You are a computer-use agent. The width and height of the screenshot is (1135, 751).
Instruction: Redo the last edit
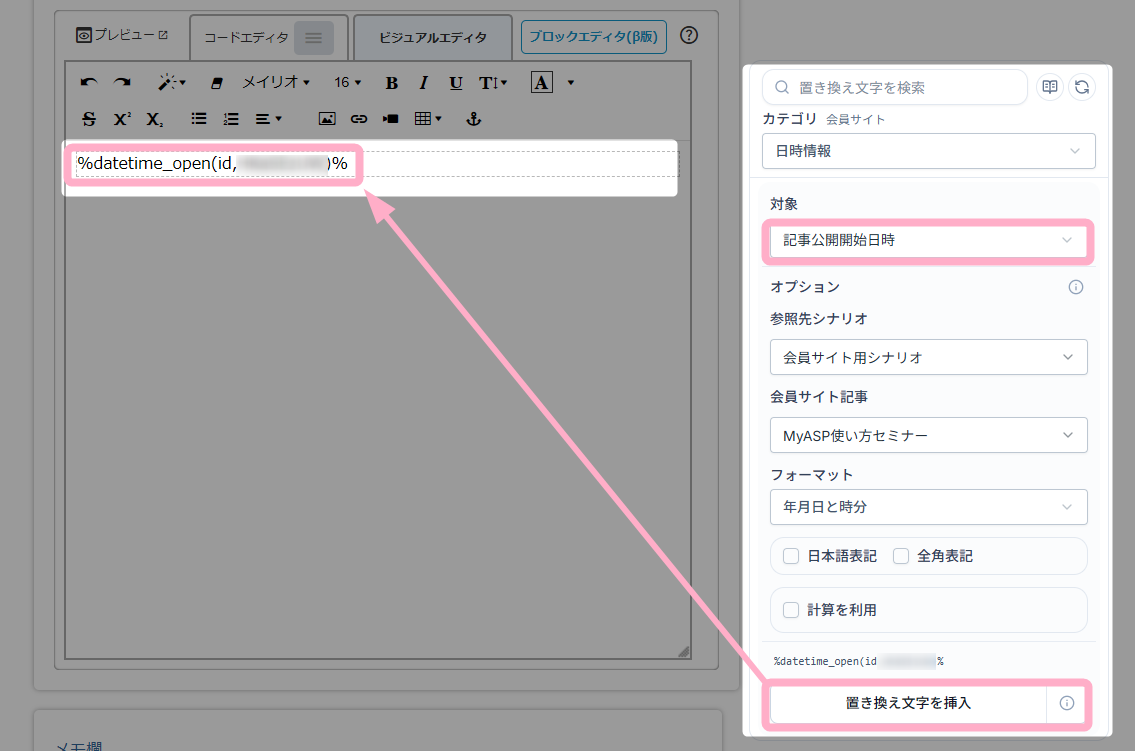(x=122, y=82)
